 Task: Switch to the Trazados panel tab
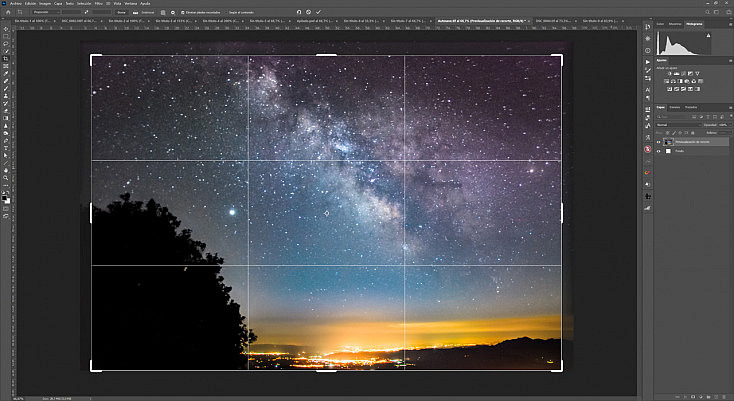pyautogui.click(x=691, y=107)
